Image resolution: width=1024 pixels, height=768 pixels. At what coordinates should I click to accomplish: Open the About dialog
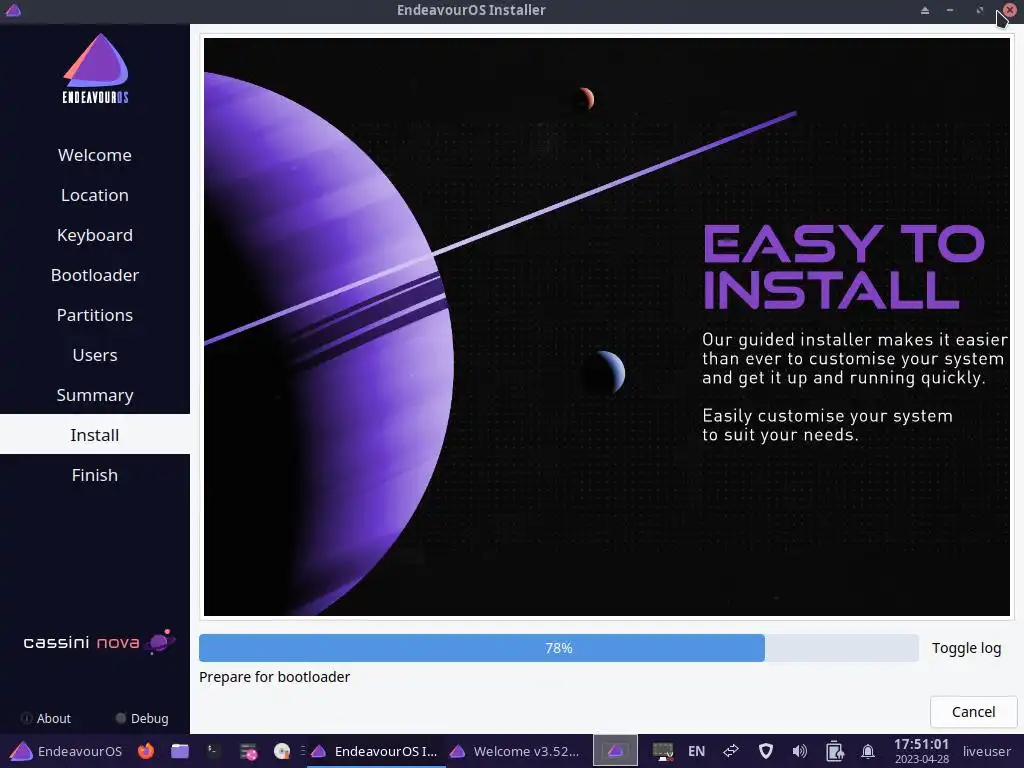[46, 718]
